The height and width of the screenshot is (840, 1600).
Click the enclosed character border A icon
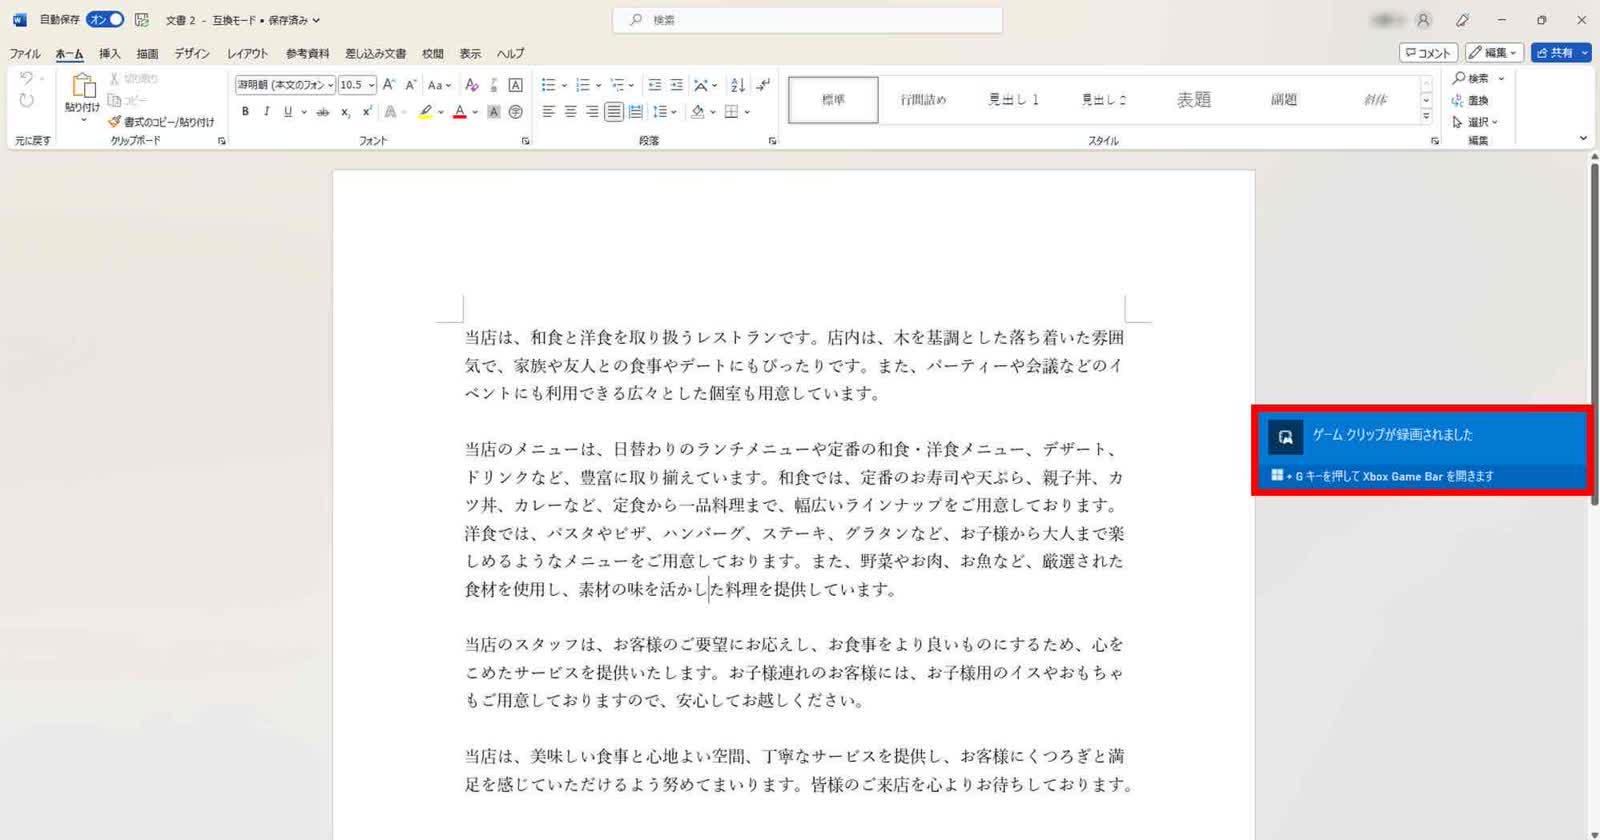[516, 85]
